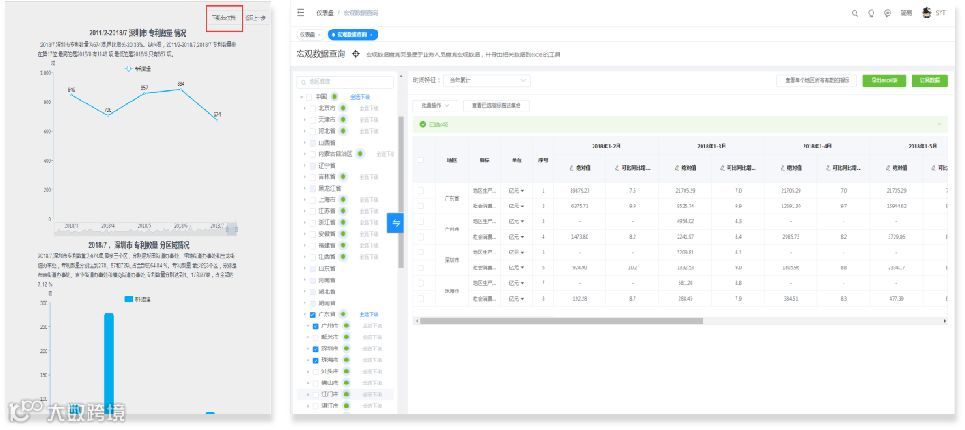Open the 批量操作 dropdown
This screenshot has height=430, width=965.
pos(435,105)
